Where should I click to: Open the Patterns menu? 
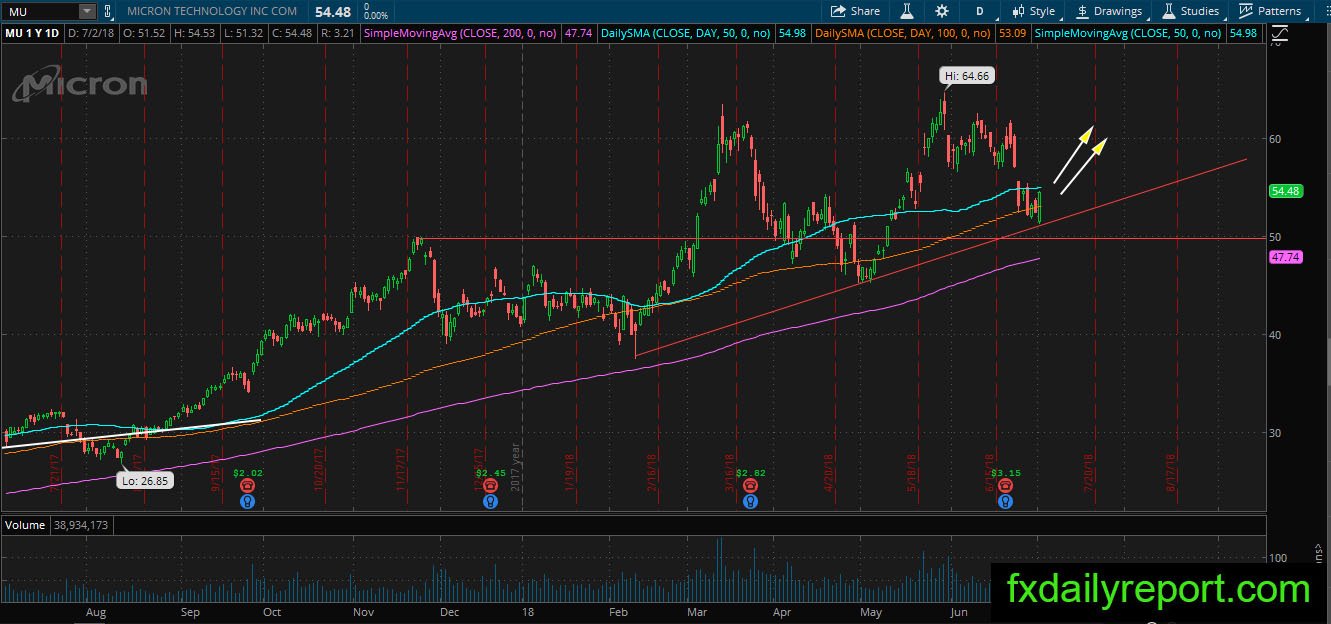tap(1270, 11)
